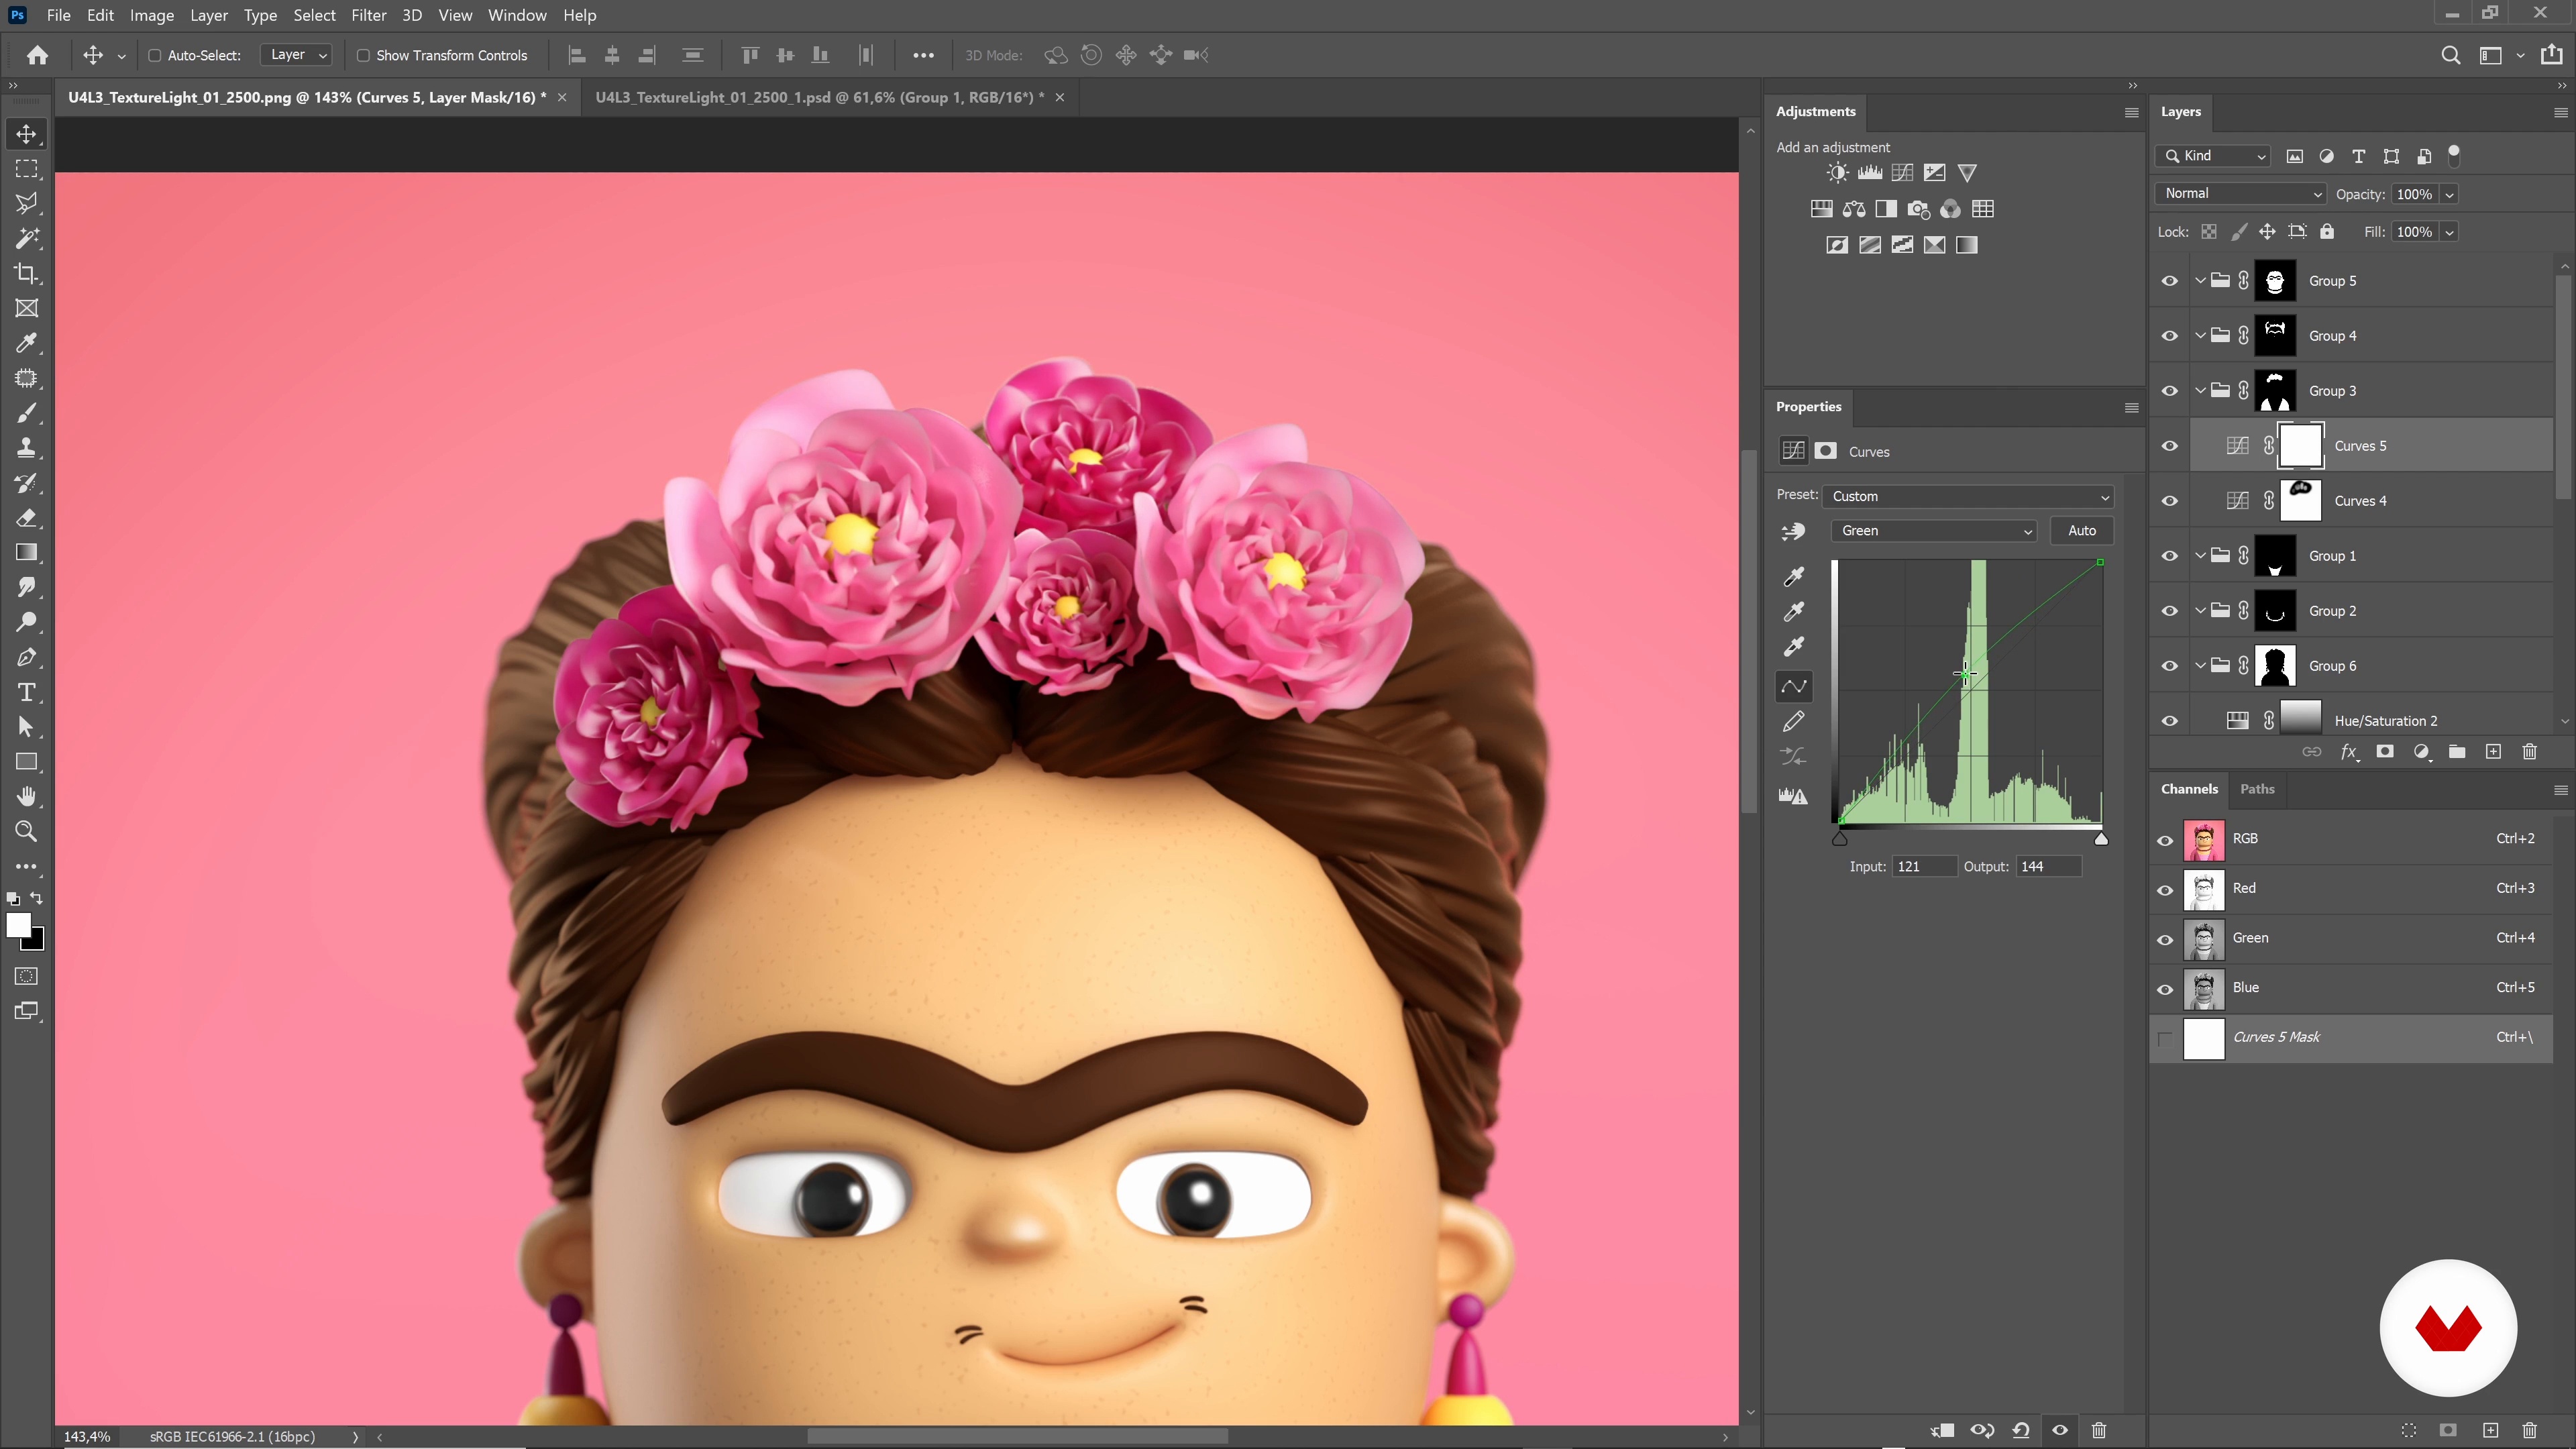Enable Show Transform Controls checkbox
The image size is (2576, 1449).
pos(363,56)
